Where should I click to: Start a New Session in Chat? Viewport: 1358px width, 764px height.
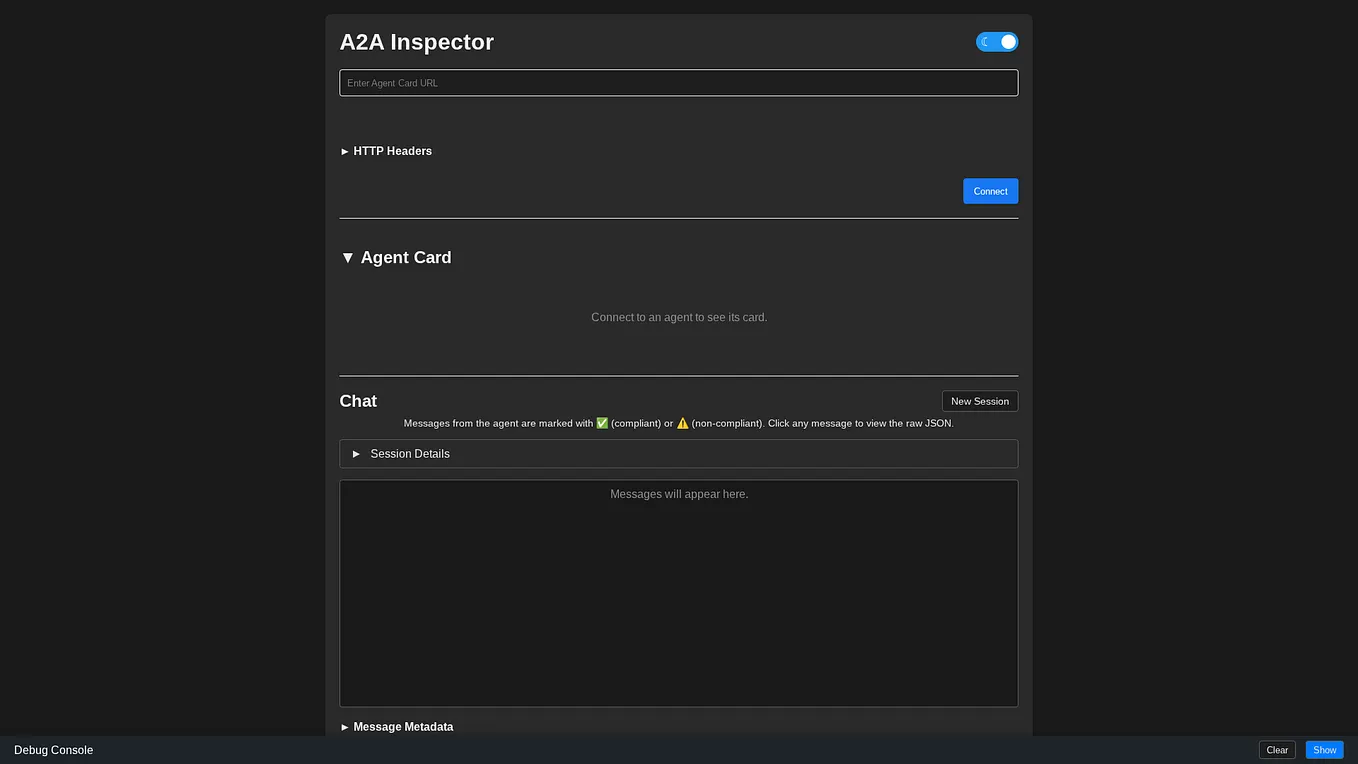[x=979, y=400]
